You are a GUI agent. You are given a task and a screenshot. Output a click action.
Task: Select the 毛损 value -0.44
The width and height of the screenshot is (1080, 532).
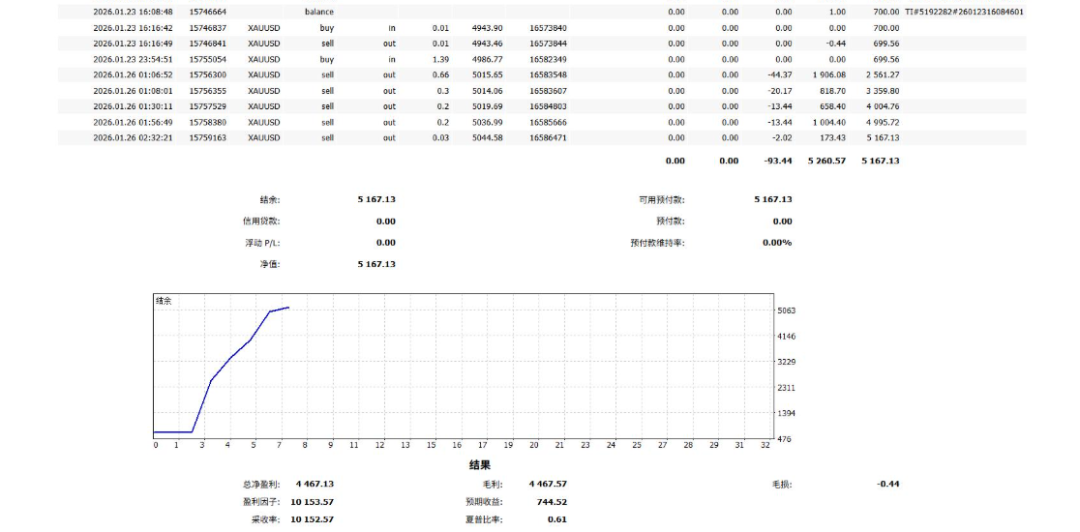[888, 484]
